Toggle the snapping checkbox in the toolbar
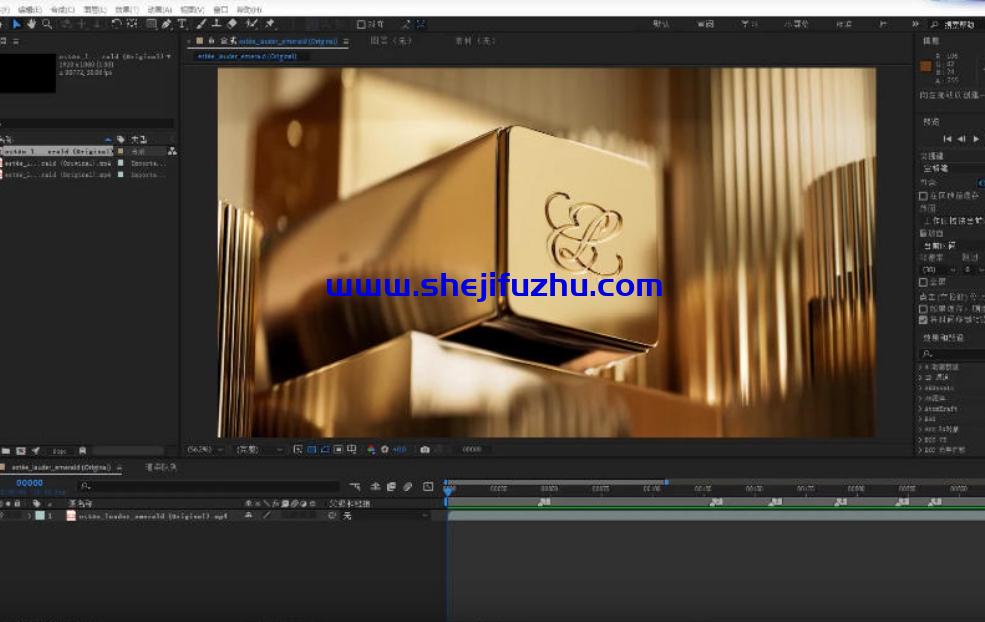 pos(362,24)
